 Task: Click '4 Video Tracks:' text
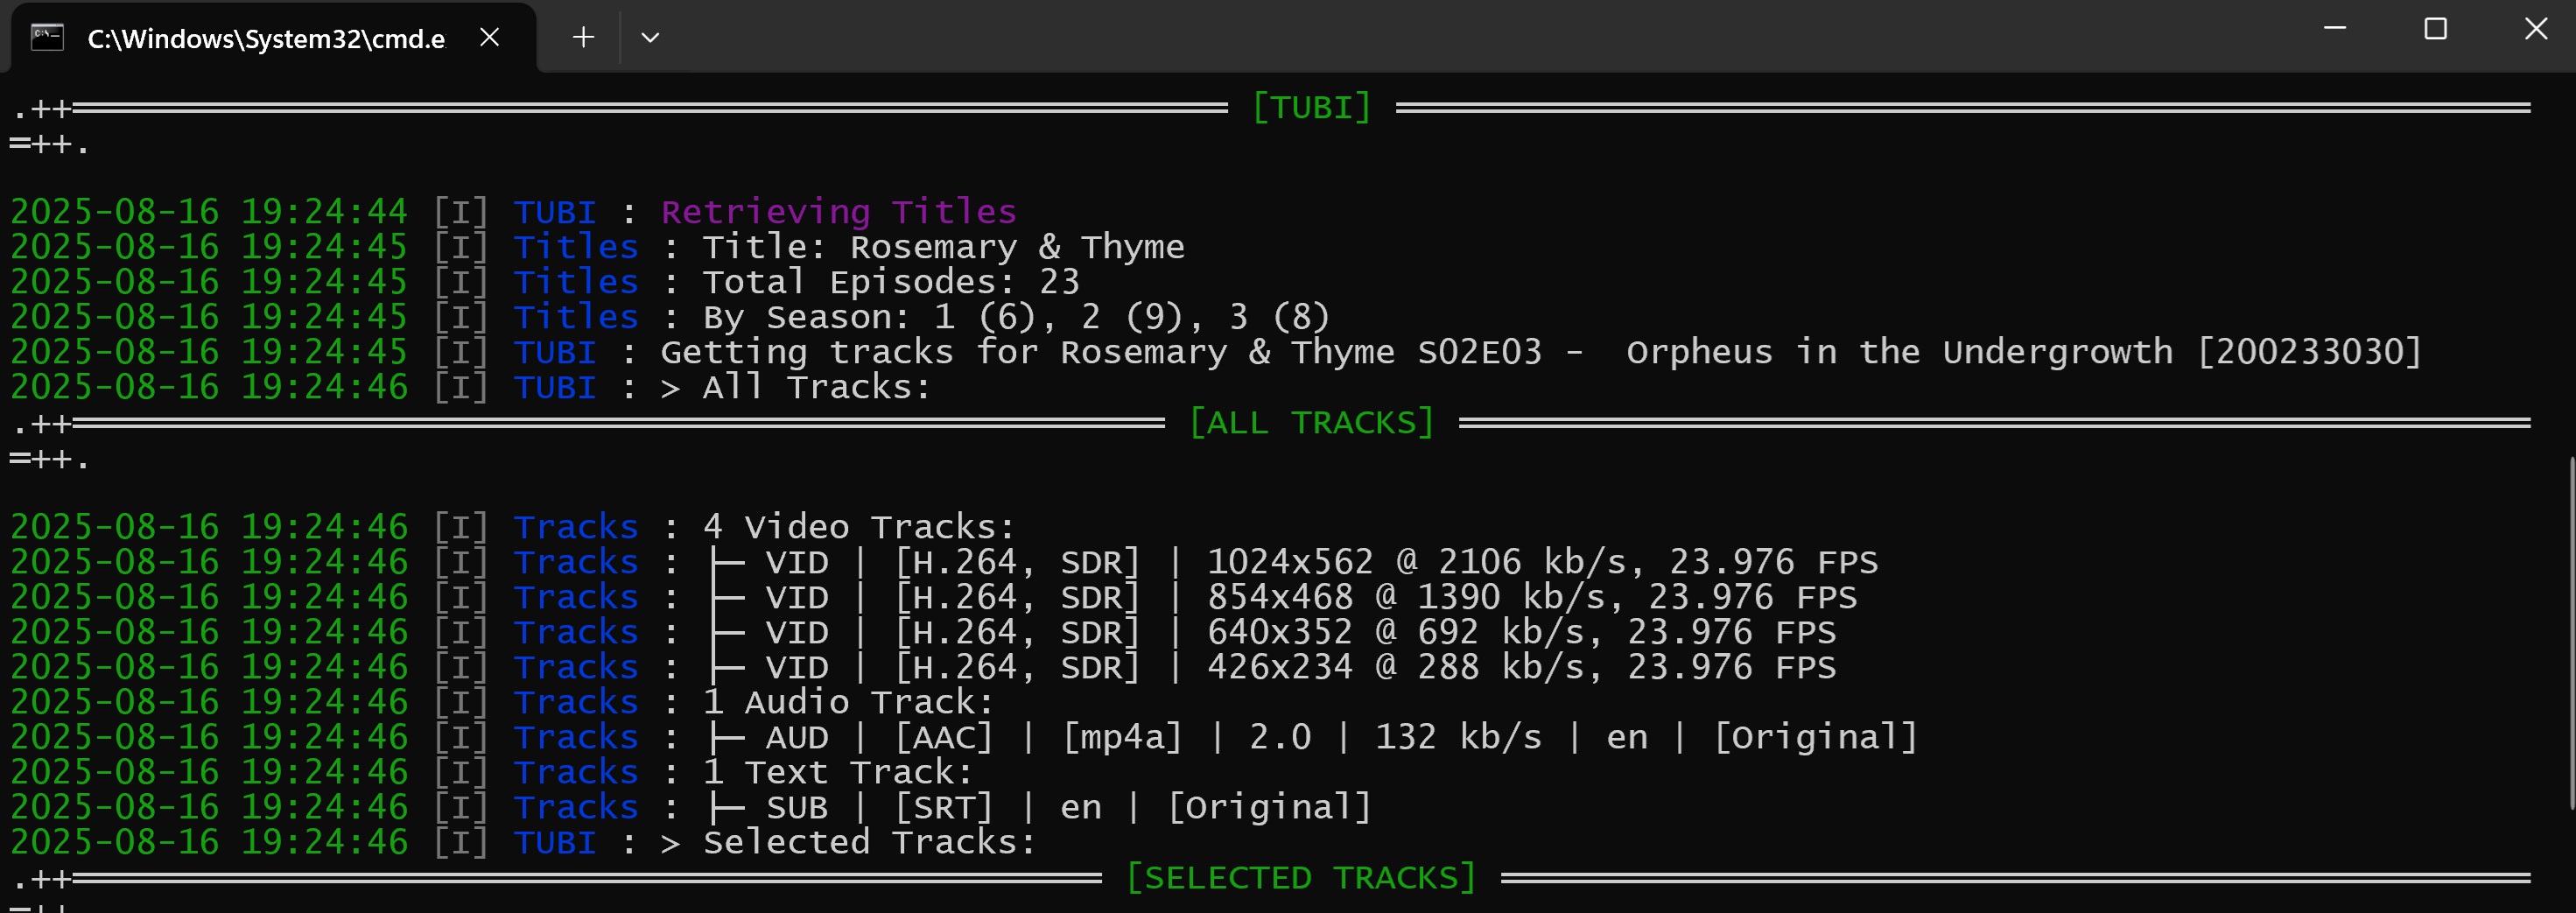coord(859,527)
